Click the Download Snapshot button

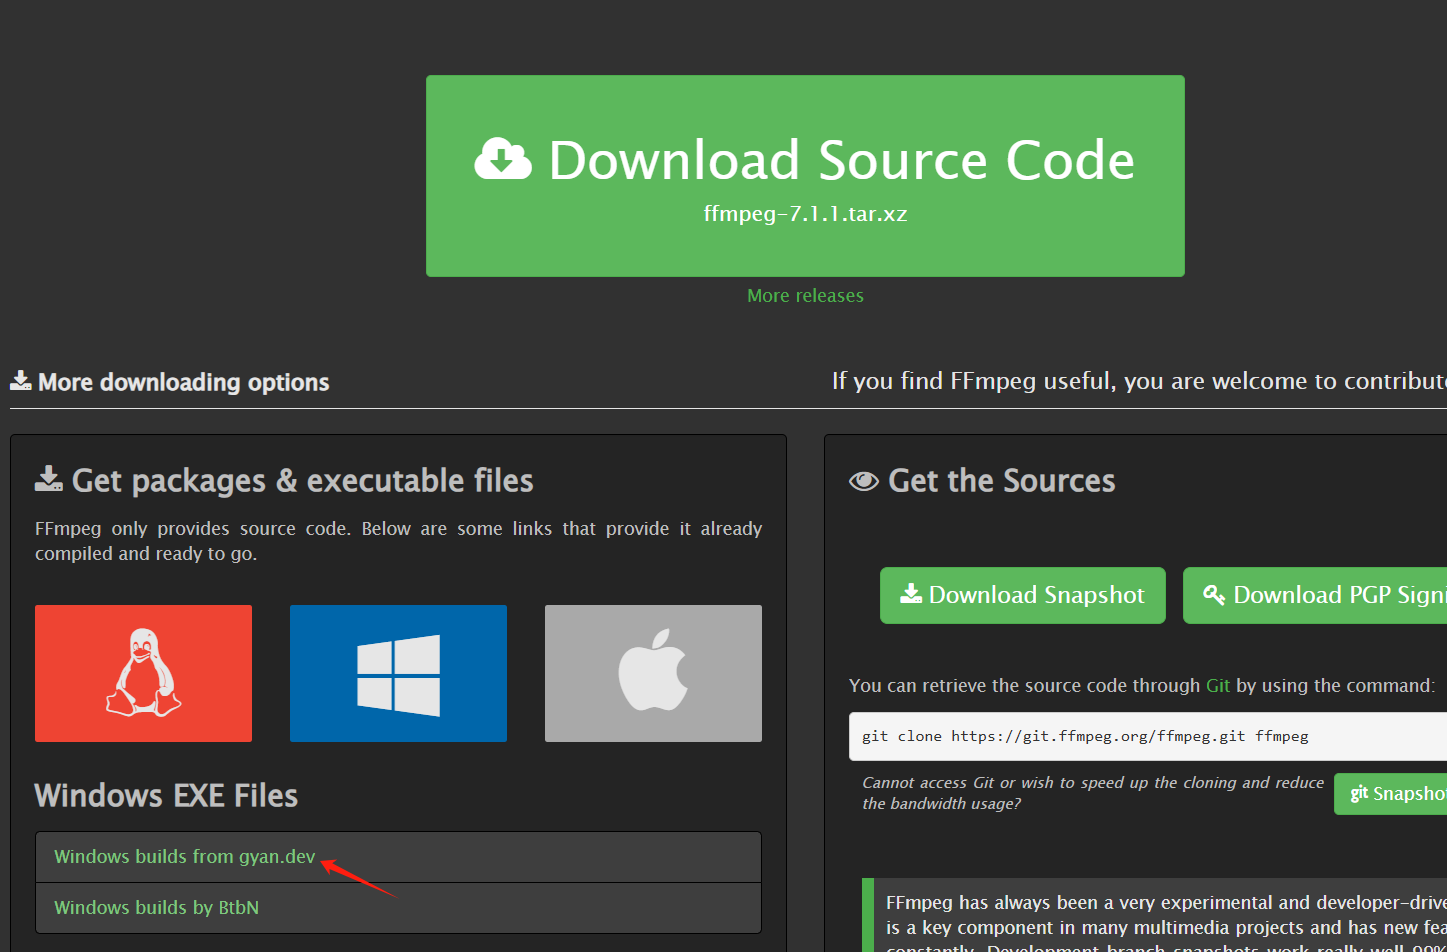(1022, 595)
